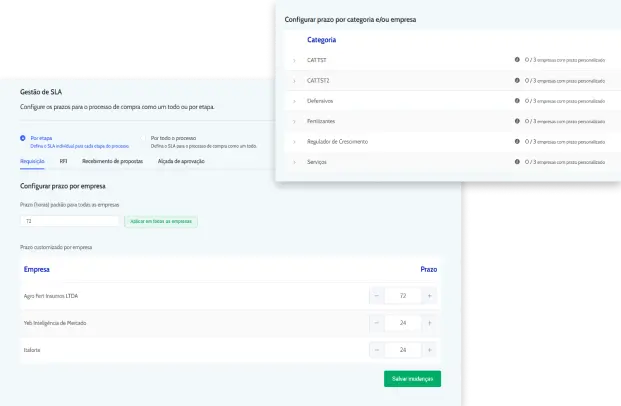Click info icon in CATTST row
The height and width of the screenshot is (406, 621).
point(517,60)
